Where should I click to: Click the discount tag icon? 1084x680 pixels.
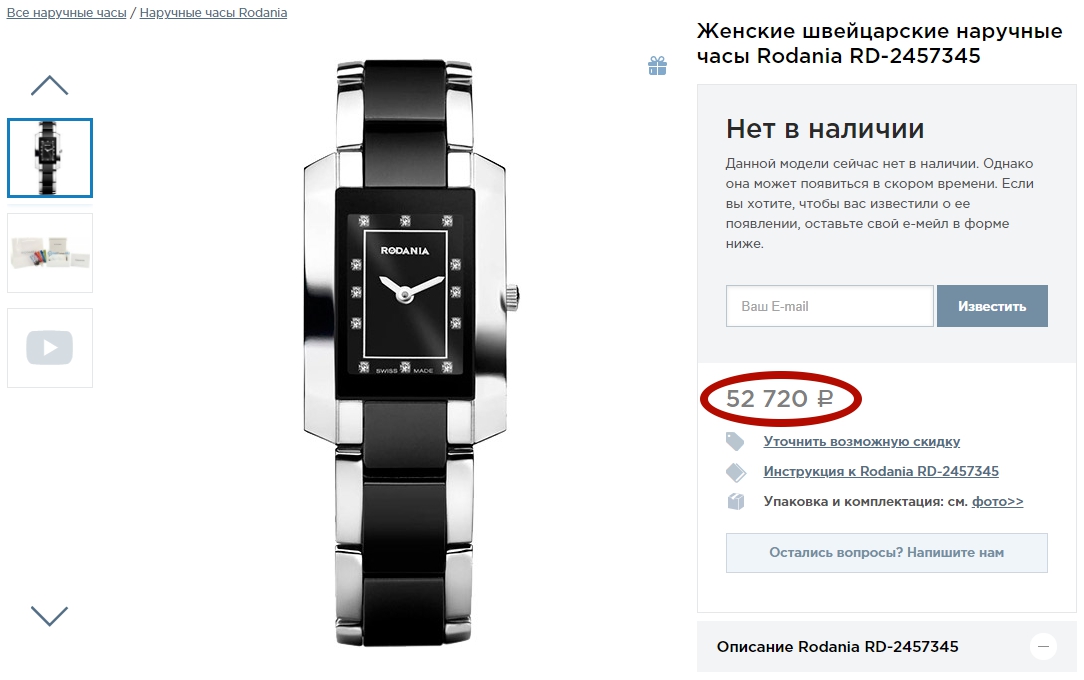(736, 441)
